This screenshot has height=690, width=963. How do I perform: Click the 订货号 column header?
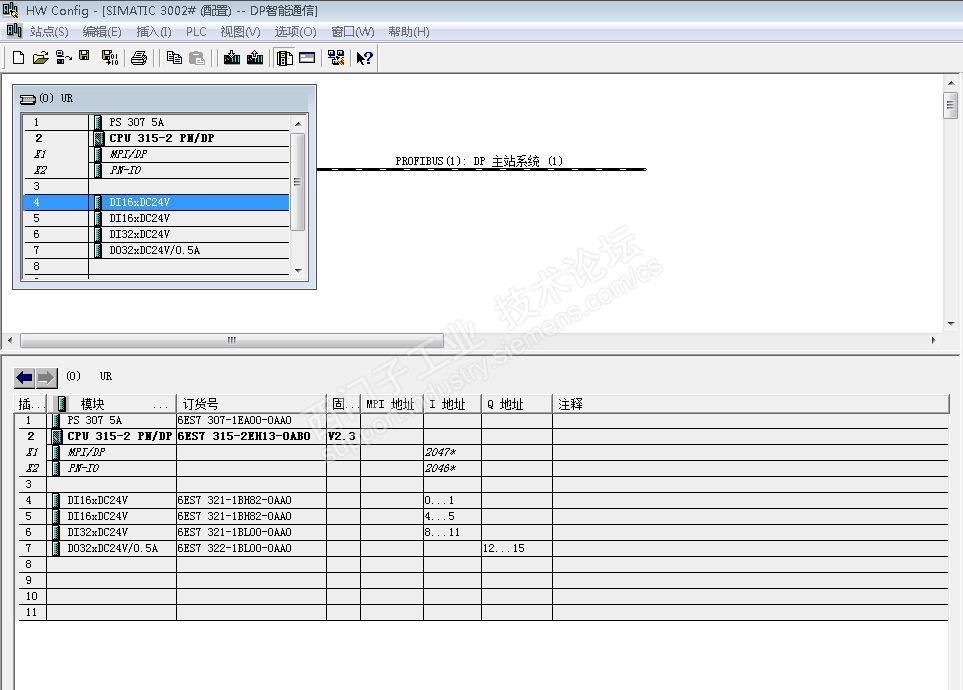(251, 404)
